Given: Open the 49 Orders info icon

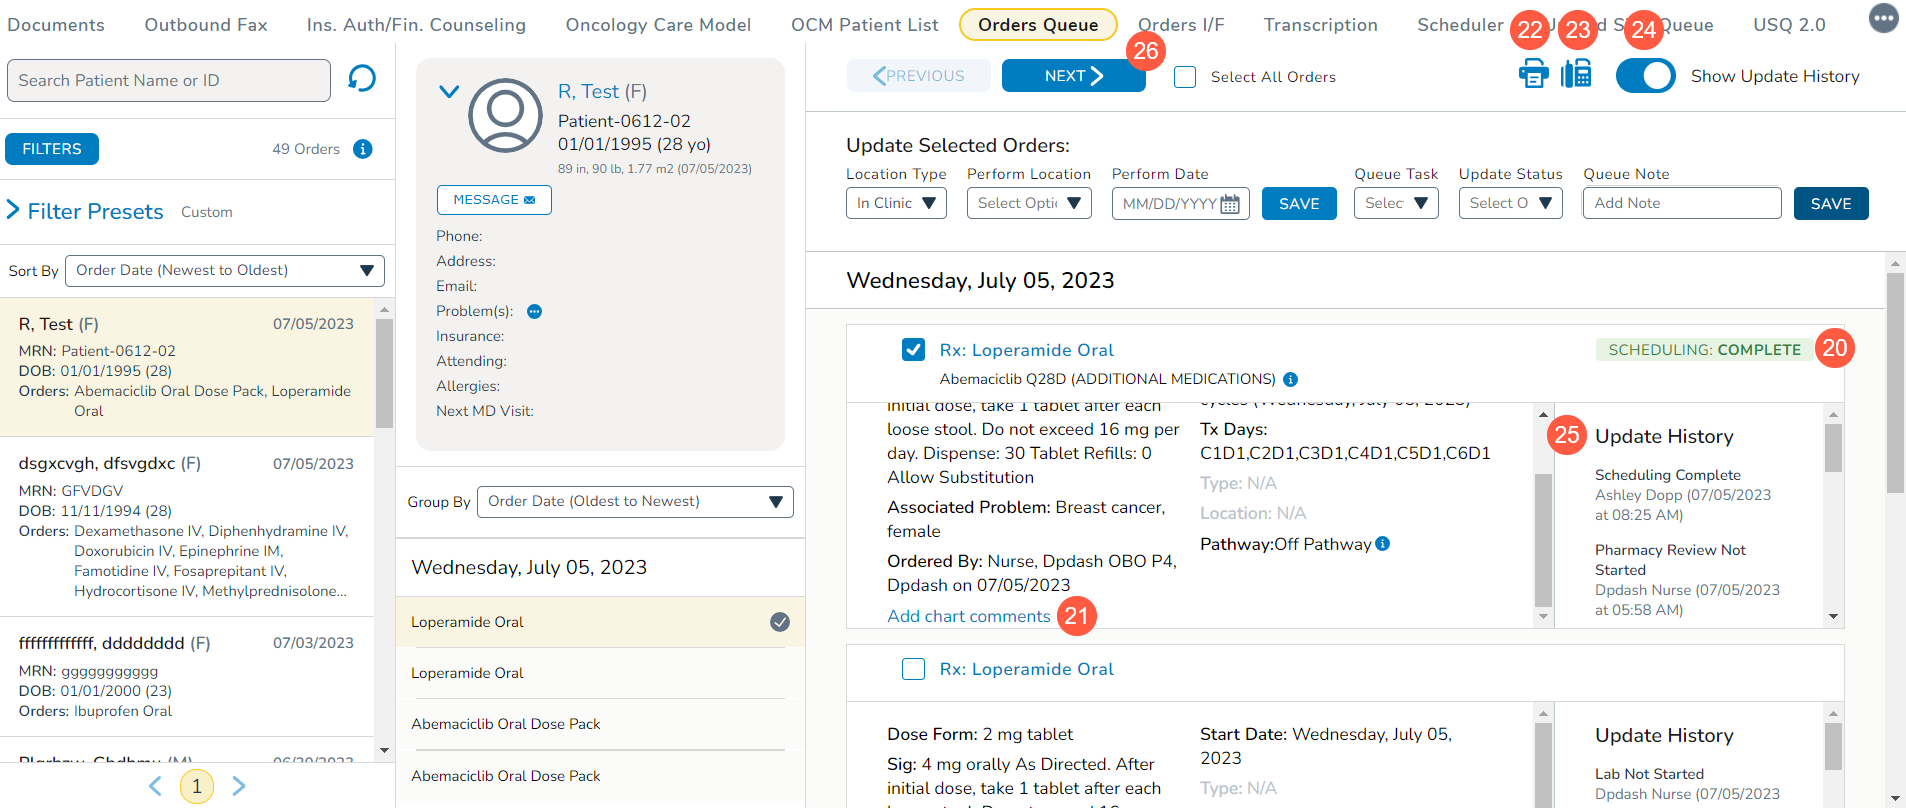Looking at the screenshot, I should [363, 149].
